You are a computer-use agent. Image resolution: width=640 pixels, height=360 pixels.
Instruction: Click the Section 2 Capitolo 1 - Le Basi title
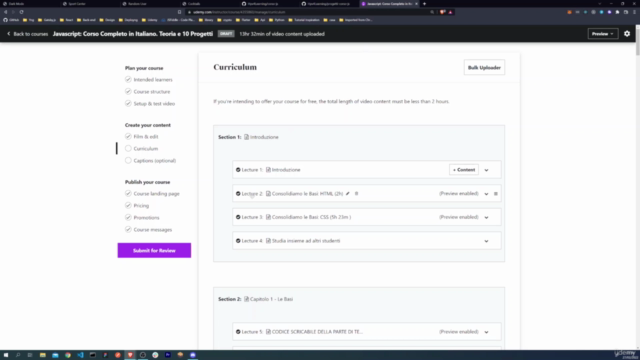[x=271, y=299]
